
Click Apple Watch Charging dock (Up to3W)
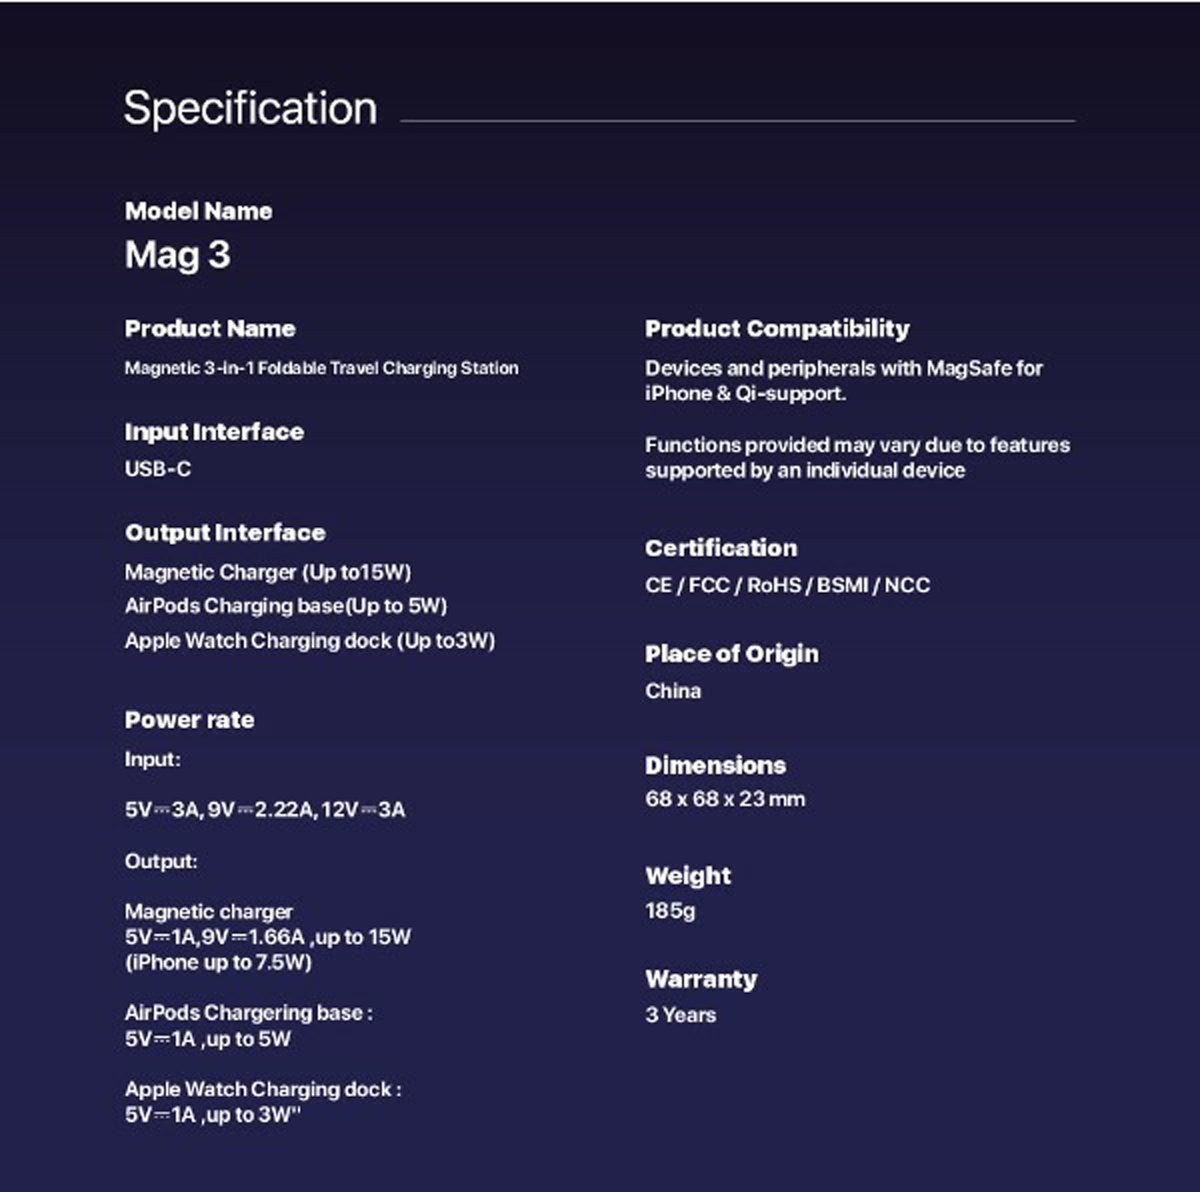coord(310,641)
